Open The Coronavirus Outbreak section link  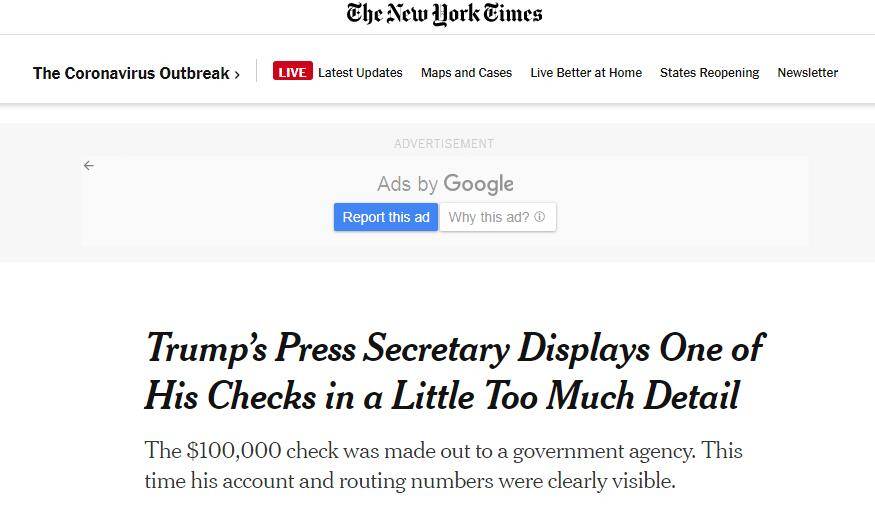pos(131,73)
